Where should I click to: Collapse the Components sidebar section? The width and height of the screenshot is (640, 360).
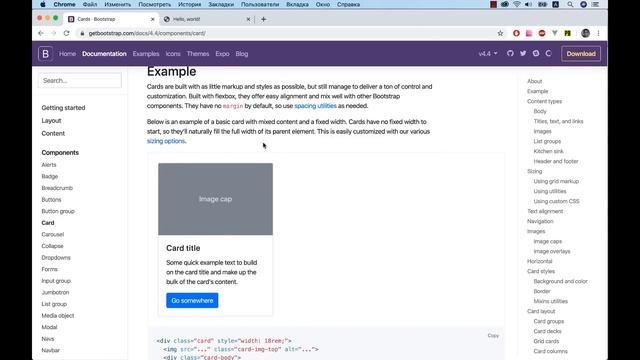(x=60, y=152)
